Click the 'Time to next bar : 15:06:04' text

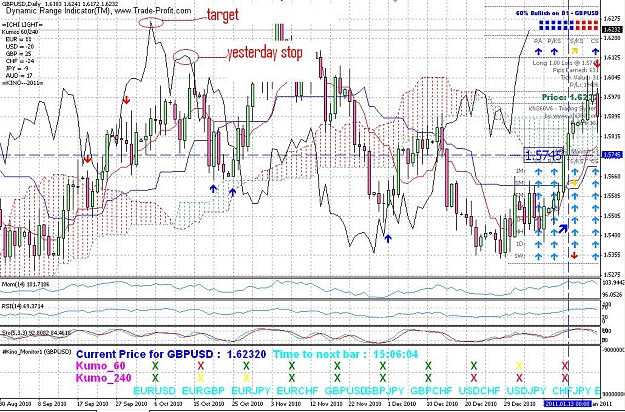pyautogui.click(x=345, y=354)
